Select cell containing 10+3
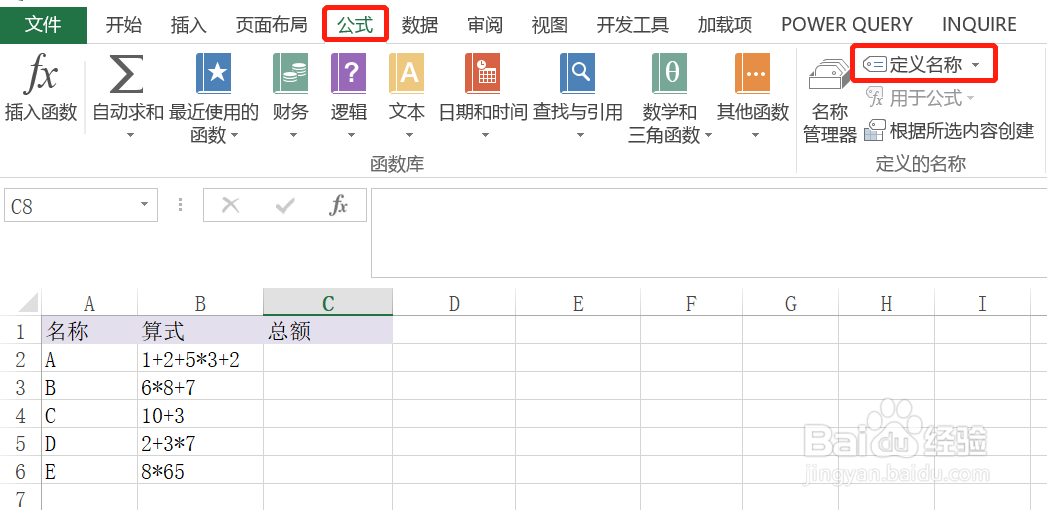 (x=200, y=415)
